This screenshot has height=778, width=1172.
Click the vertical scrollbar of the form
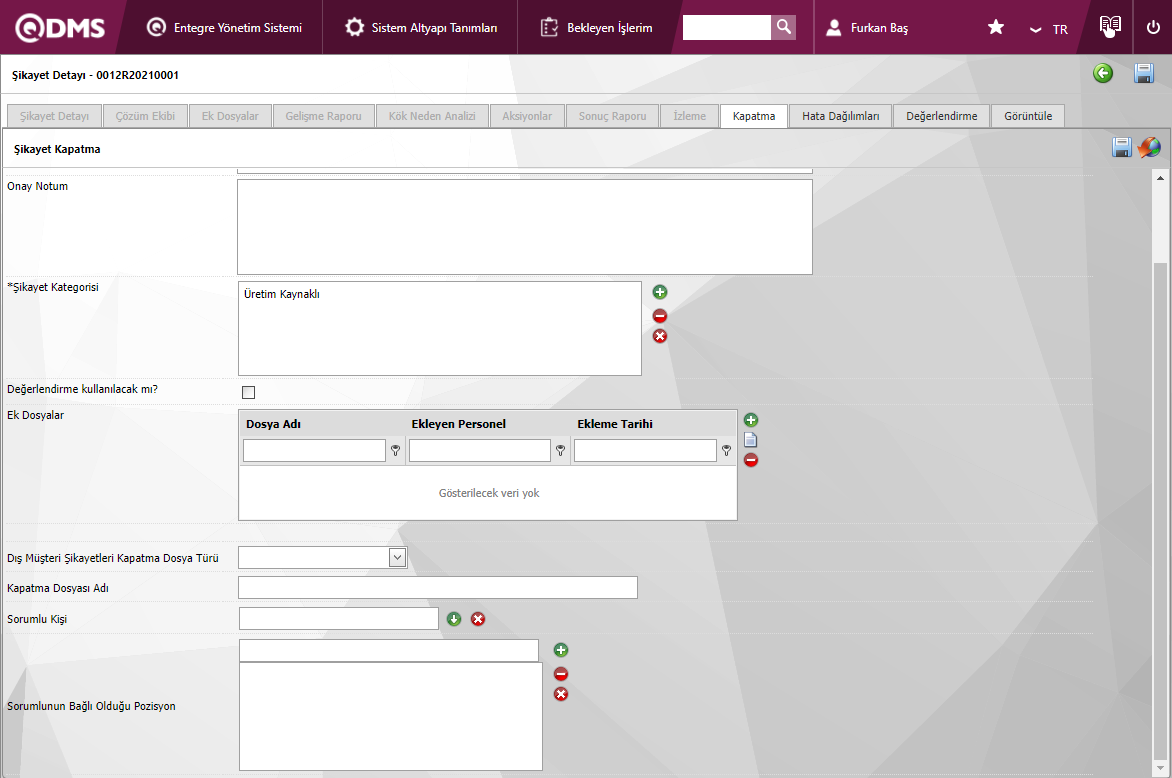click(1160, 500)
